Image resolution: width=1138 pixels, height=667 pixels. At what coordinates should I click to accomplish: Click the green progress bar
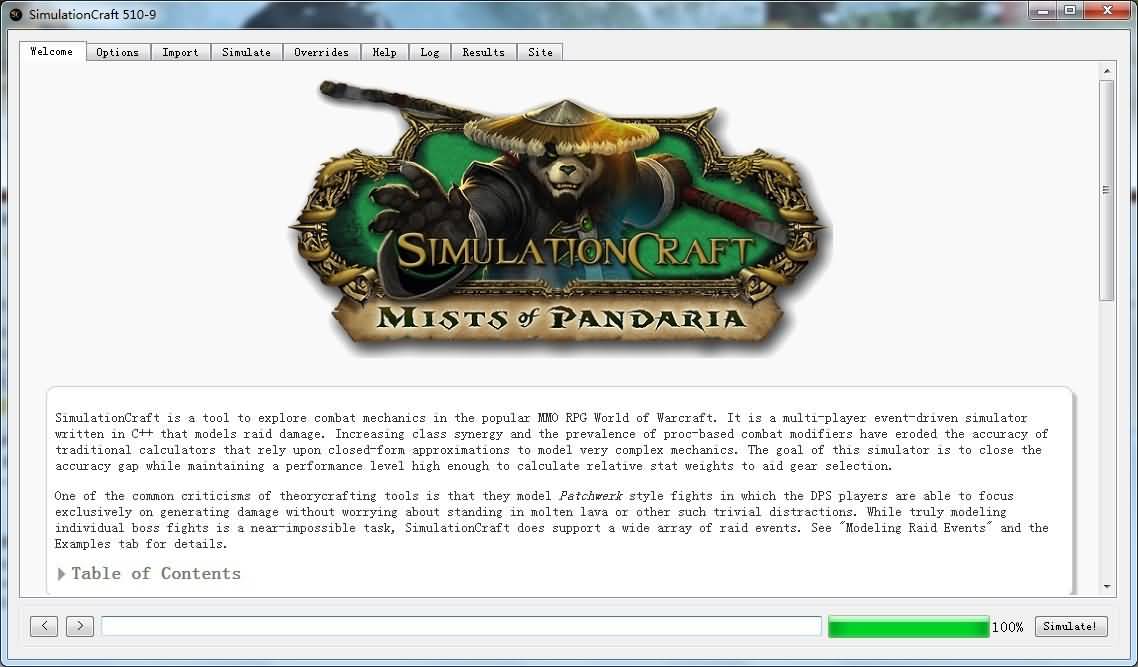click(909, 626)
